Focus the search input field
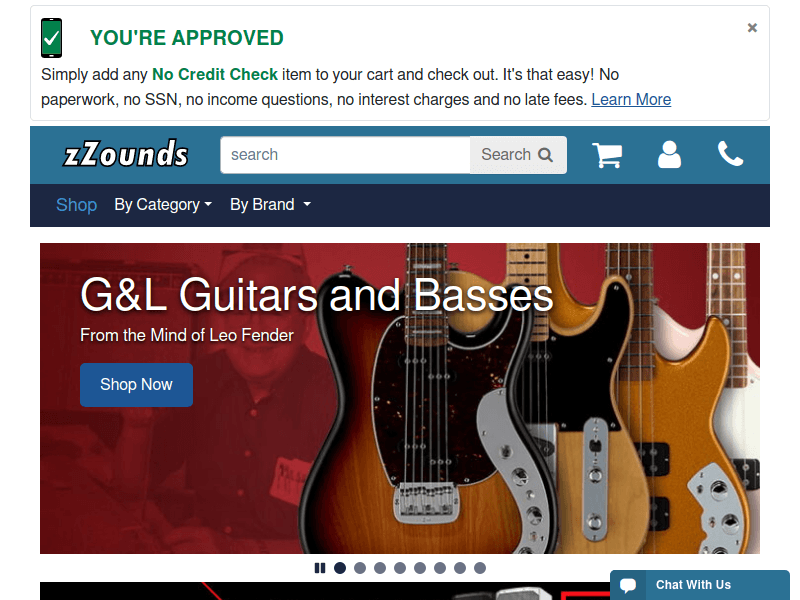Image resolution: width=800 pixels, height=600 pixels. [345, 155]
